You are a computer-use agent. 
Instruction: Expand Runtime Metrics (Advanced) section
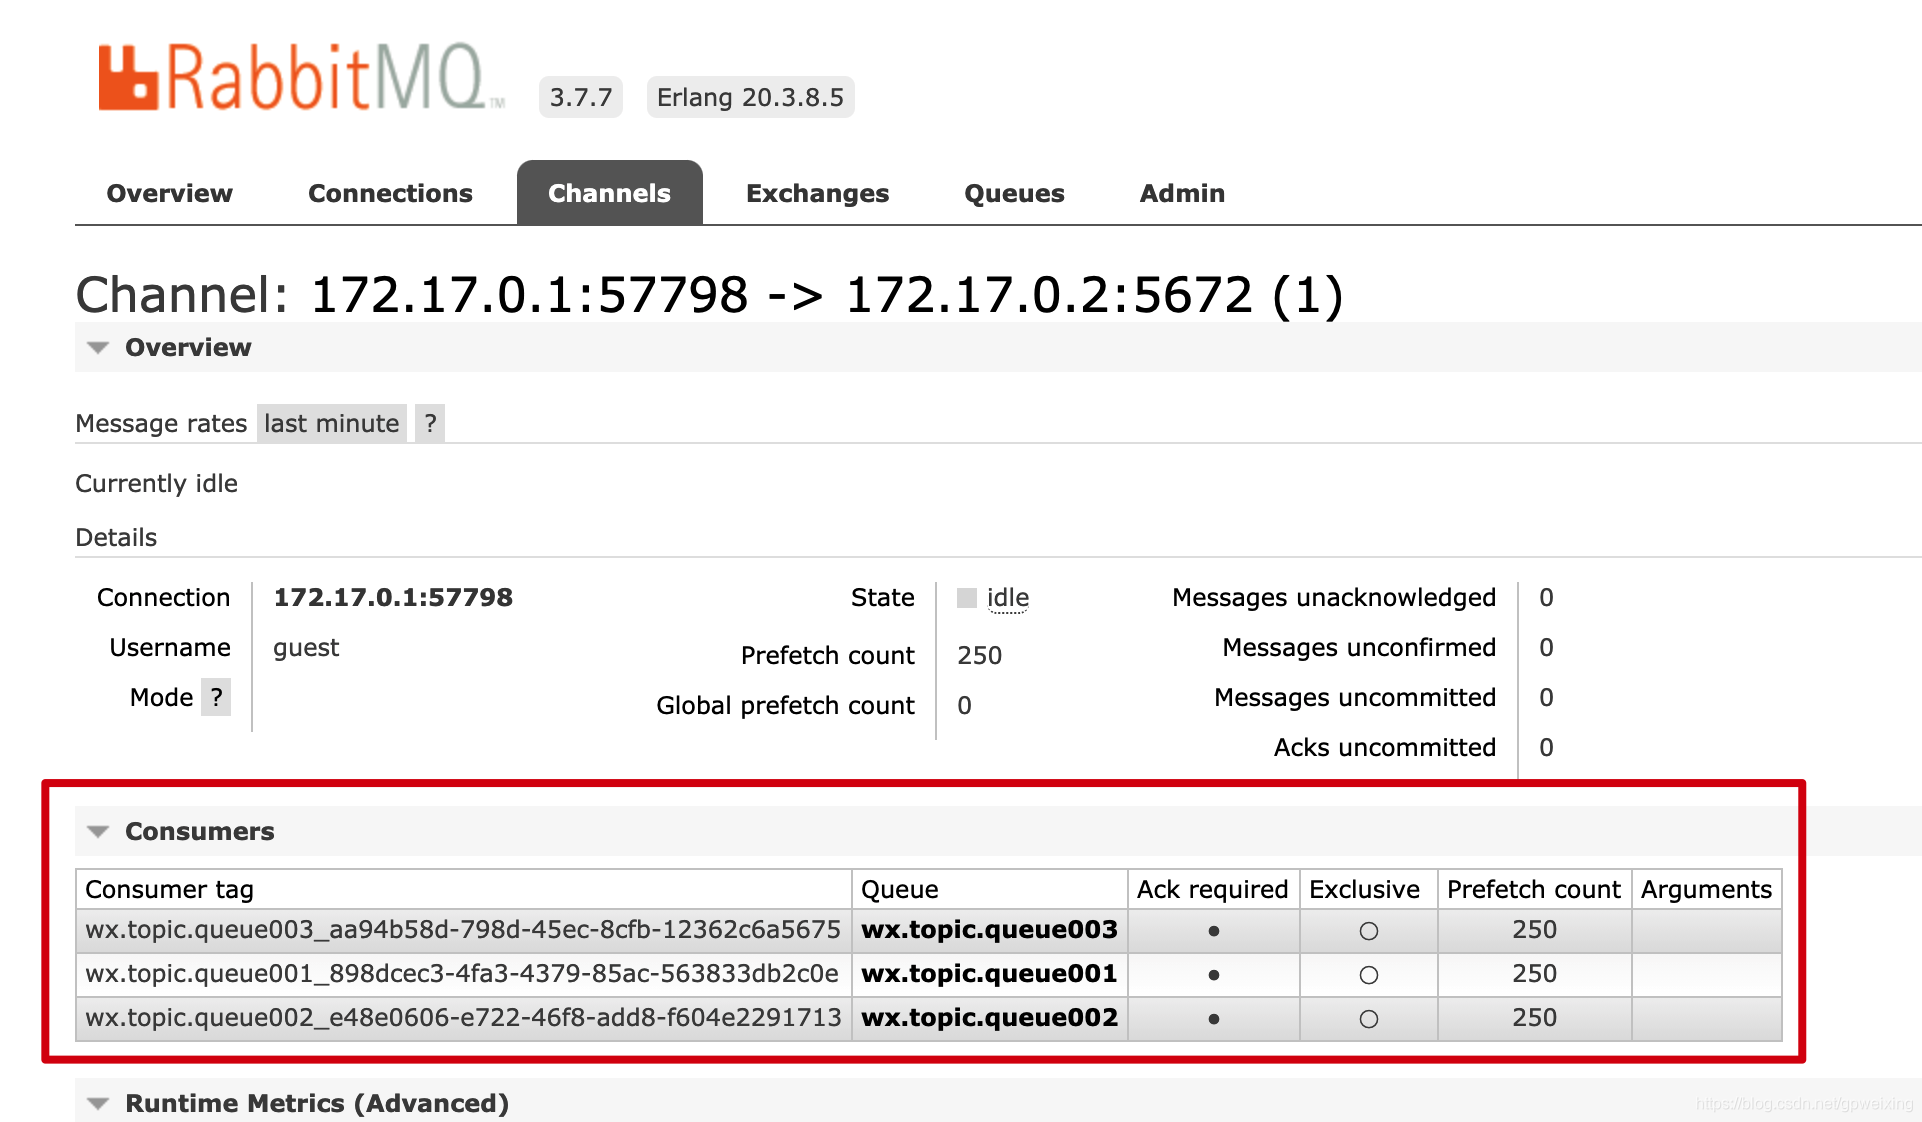316,1103
